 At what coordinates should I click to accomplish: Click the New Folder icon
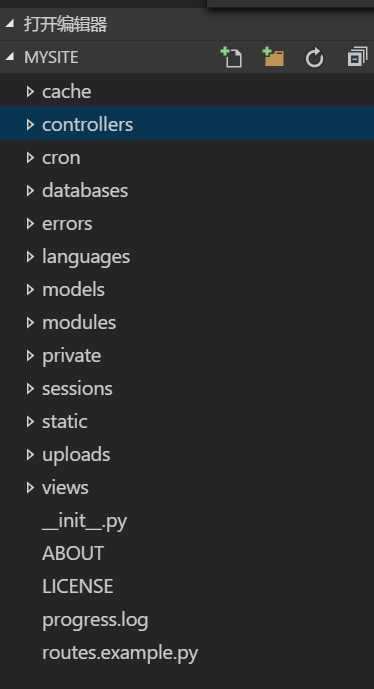[273, 57]
